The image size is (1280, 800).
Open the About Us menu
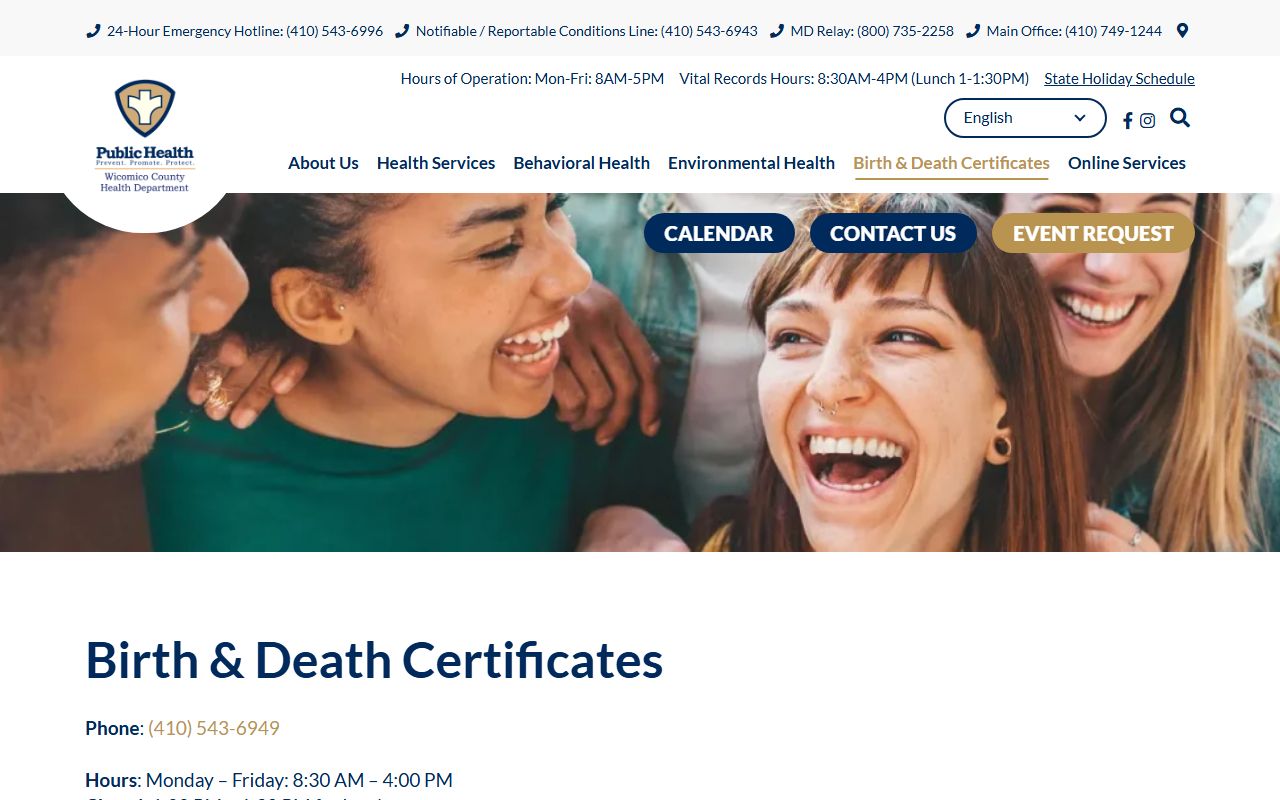click(x=323, y=163)
